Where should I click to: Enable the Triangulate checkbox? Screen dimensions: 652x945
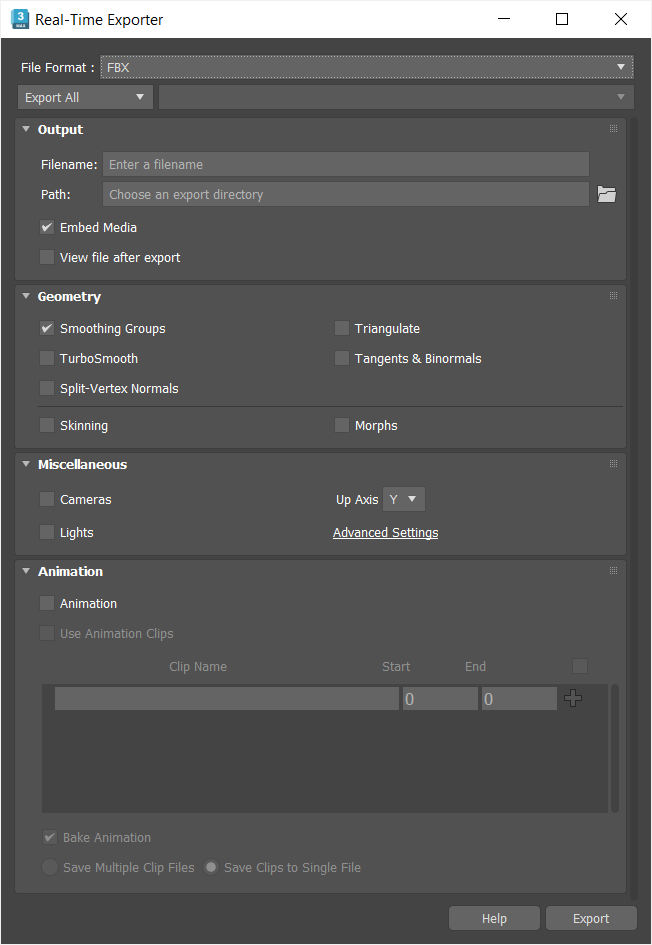tap(342, 329)
